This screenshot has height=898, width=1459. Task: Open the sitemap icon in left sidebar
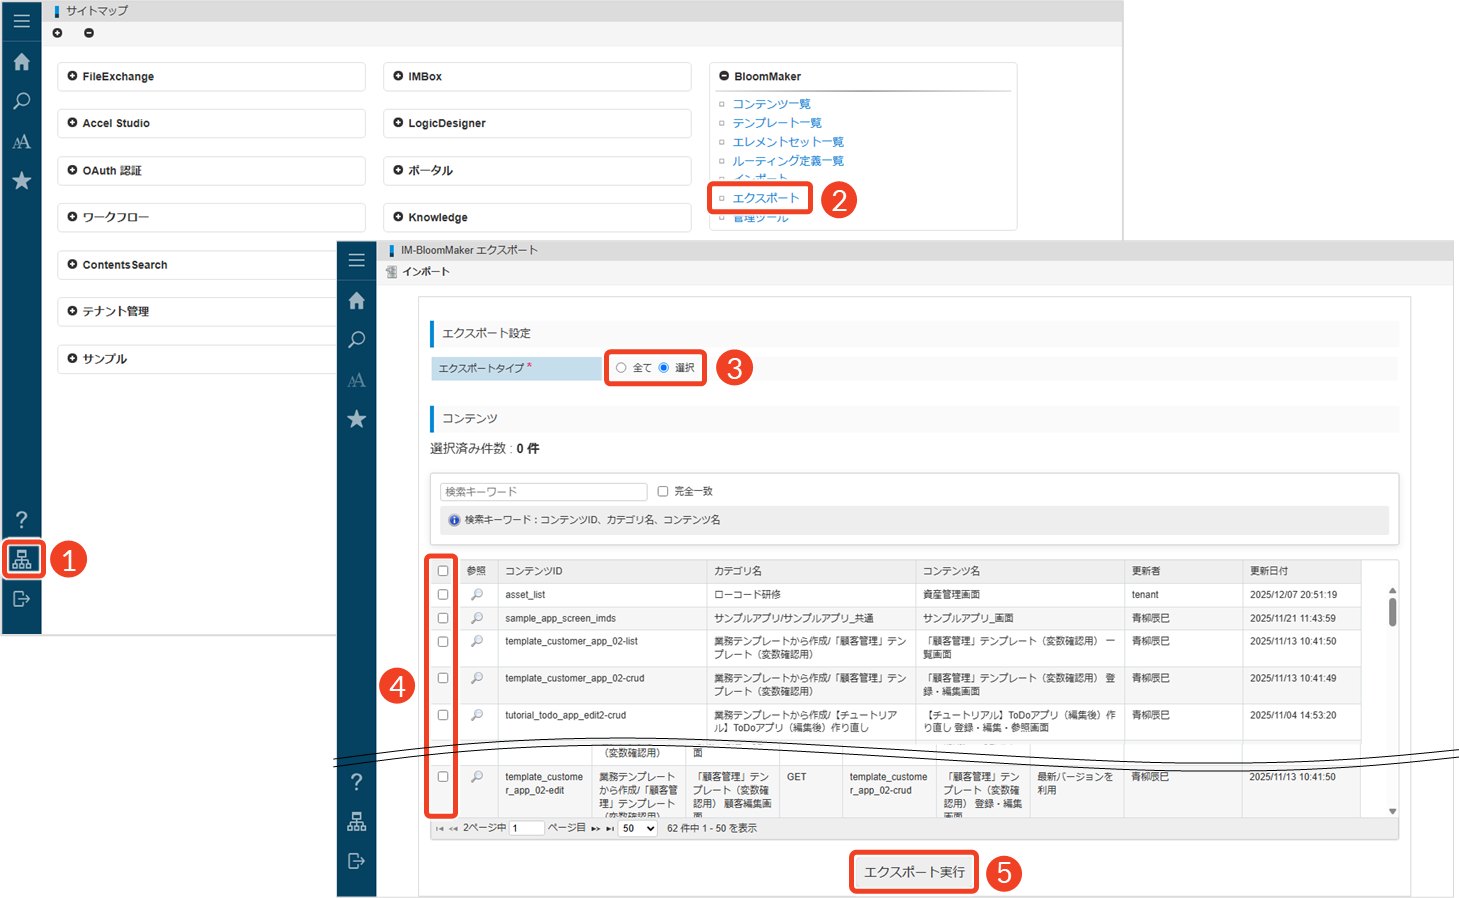click(x=22, y=559)
